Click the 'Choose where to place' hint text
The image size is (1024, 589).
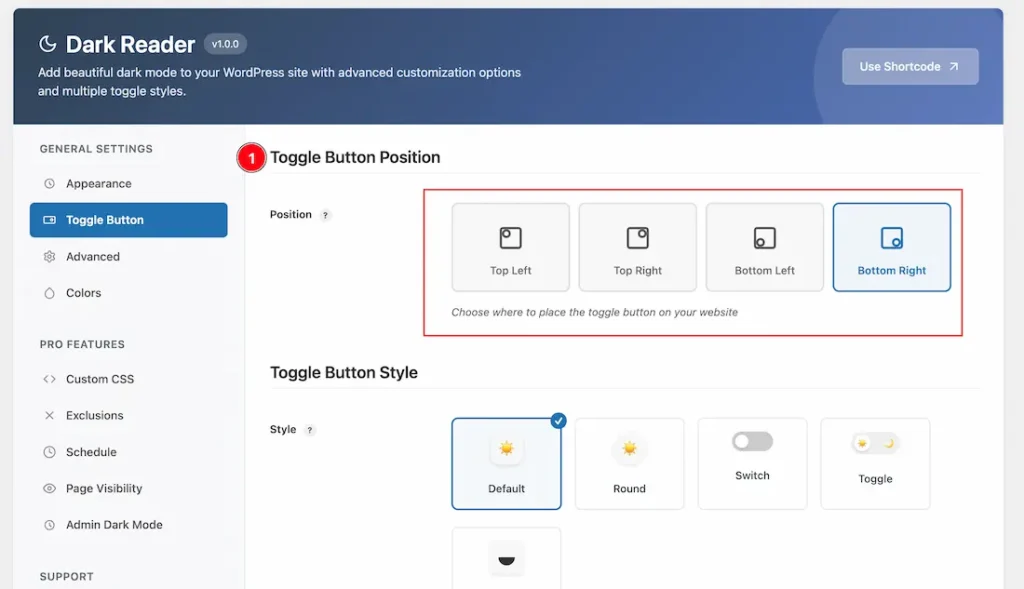pyautogui.click(x=594, y=312)
